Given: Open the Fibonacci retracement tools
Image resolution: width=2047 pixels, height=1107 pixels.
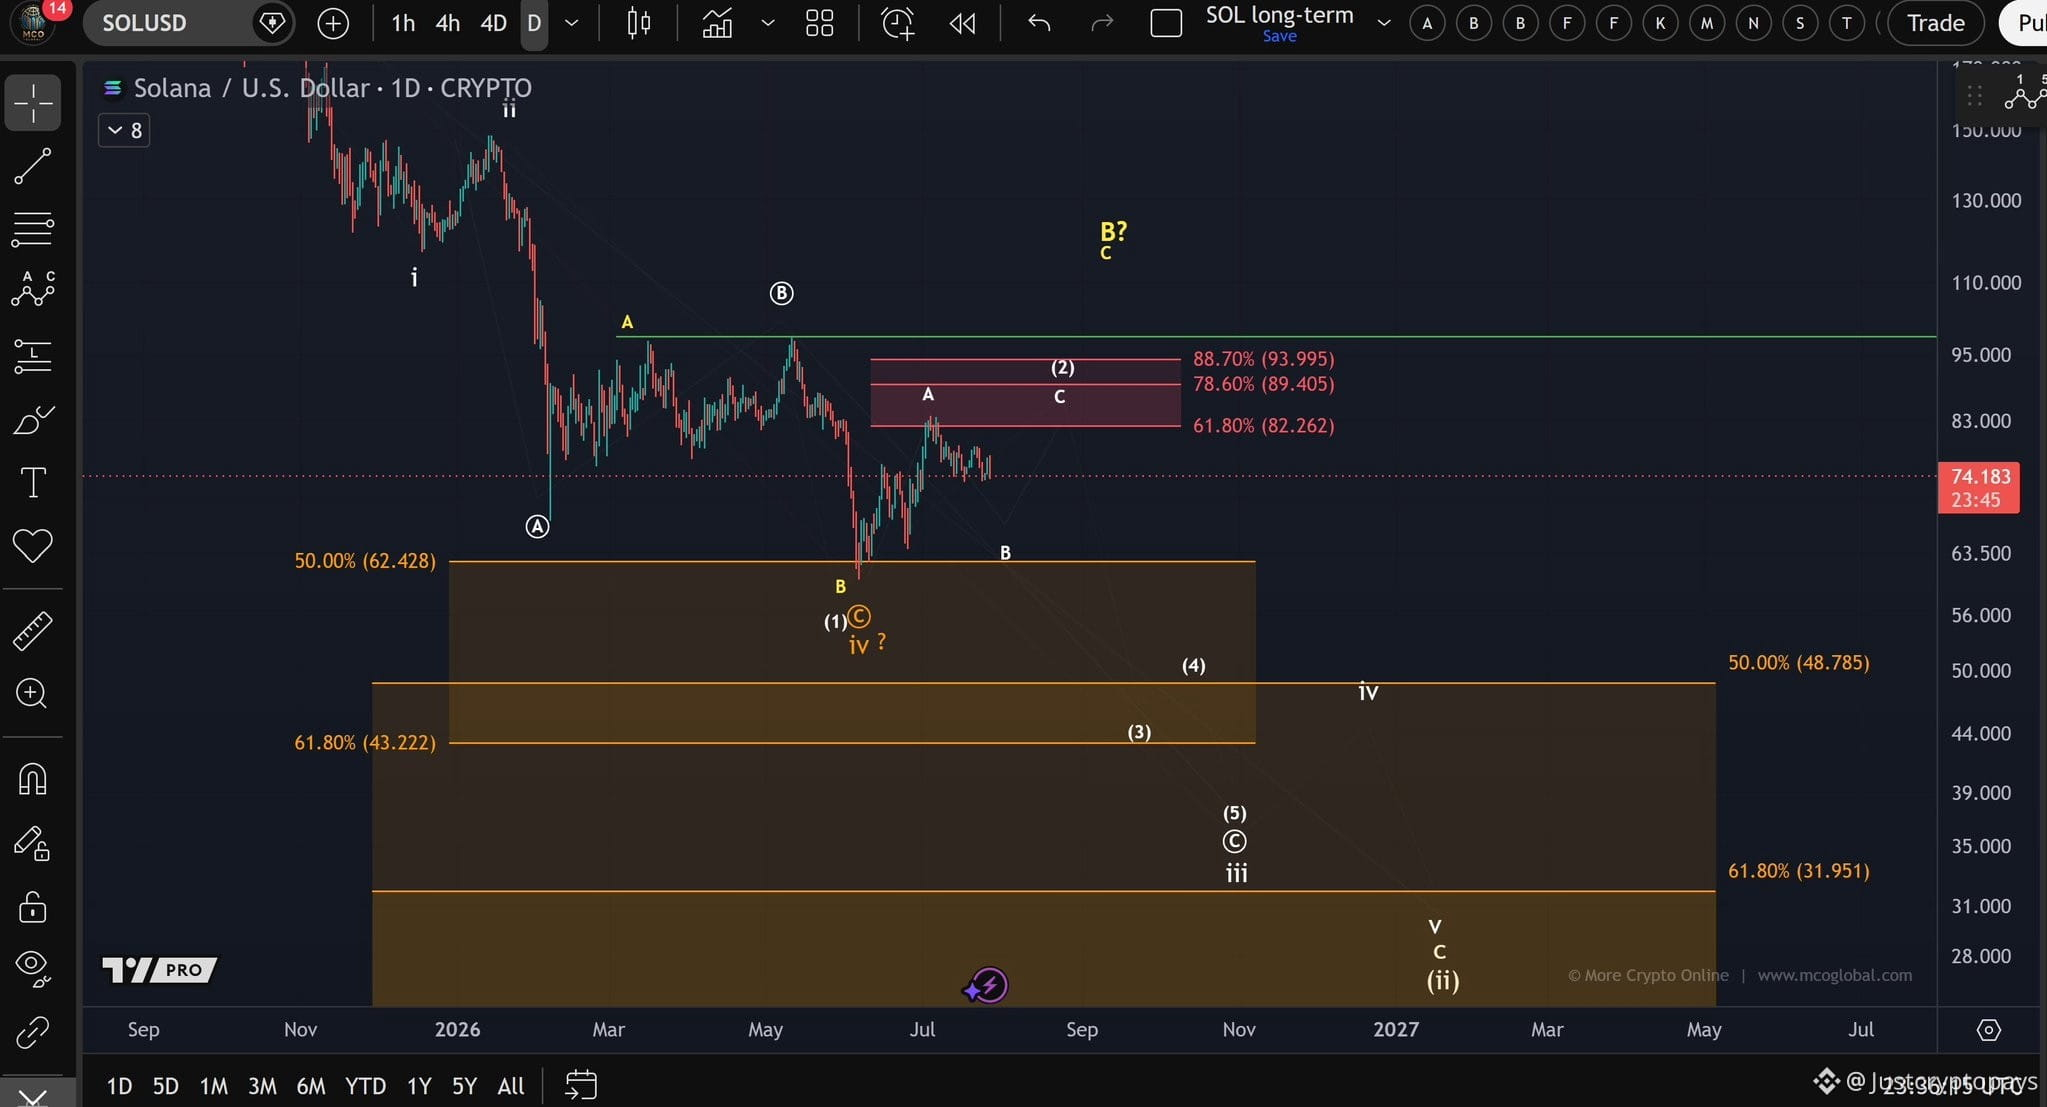Looking at the screenshot, I should click(33, 229).
